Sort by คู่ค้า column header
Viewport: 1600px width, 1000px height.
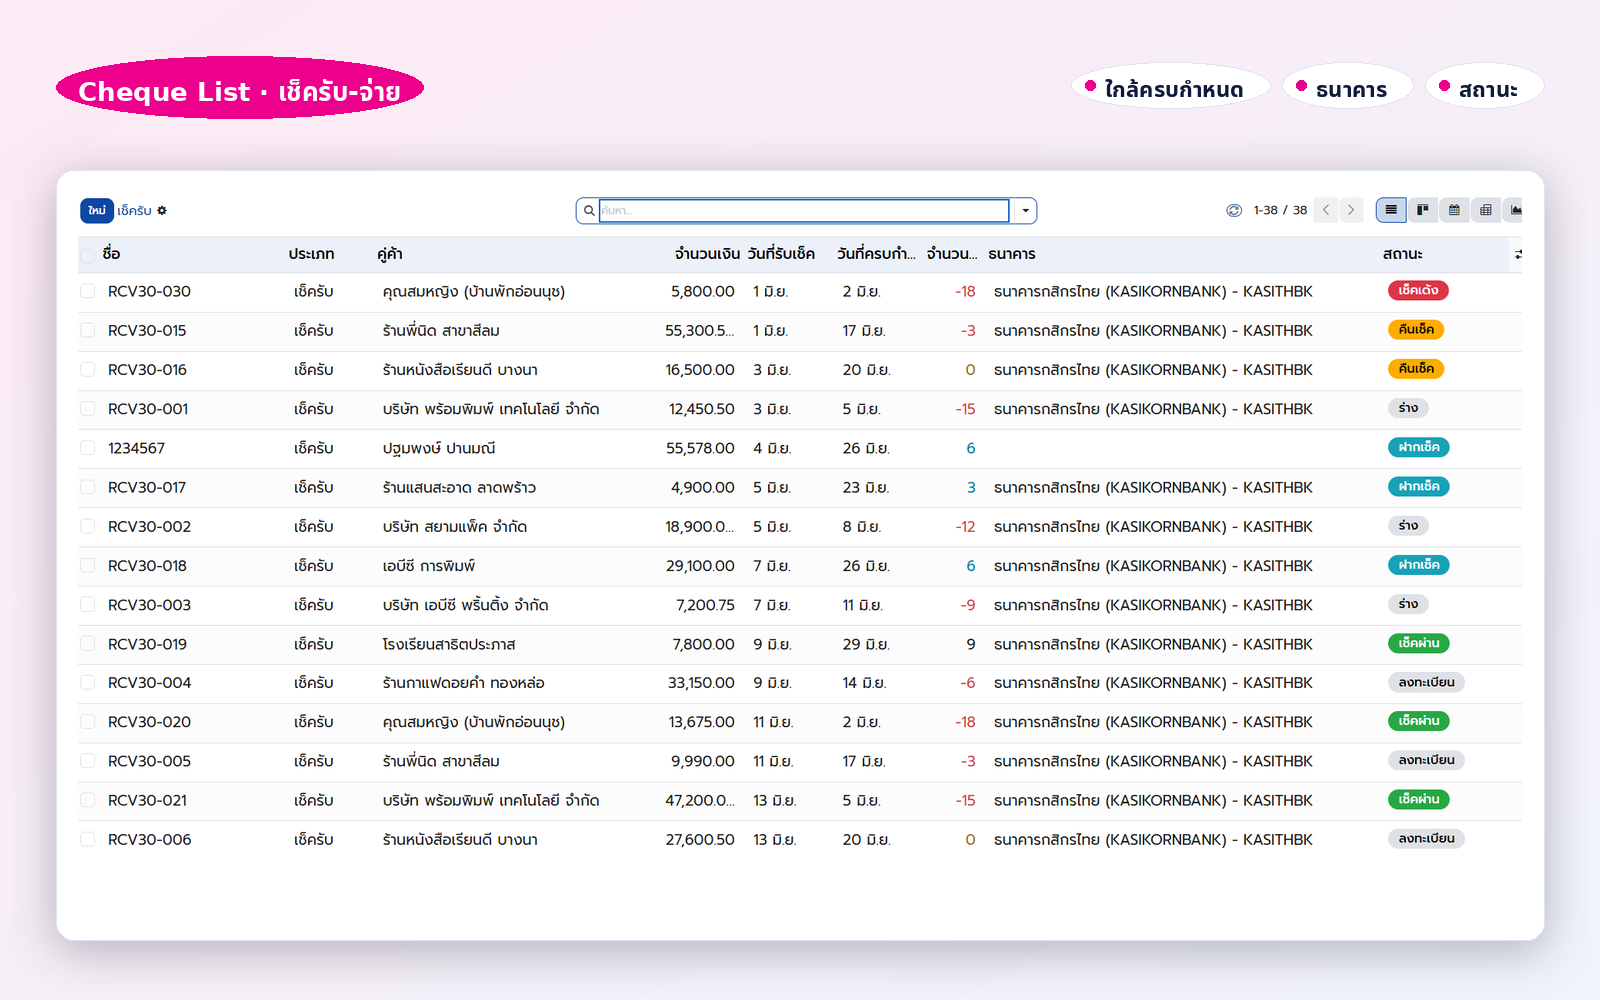390,254
